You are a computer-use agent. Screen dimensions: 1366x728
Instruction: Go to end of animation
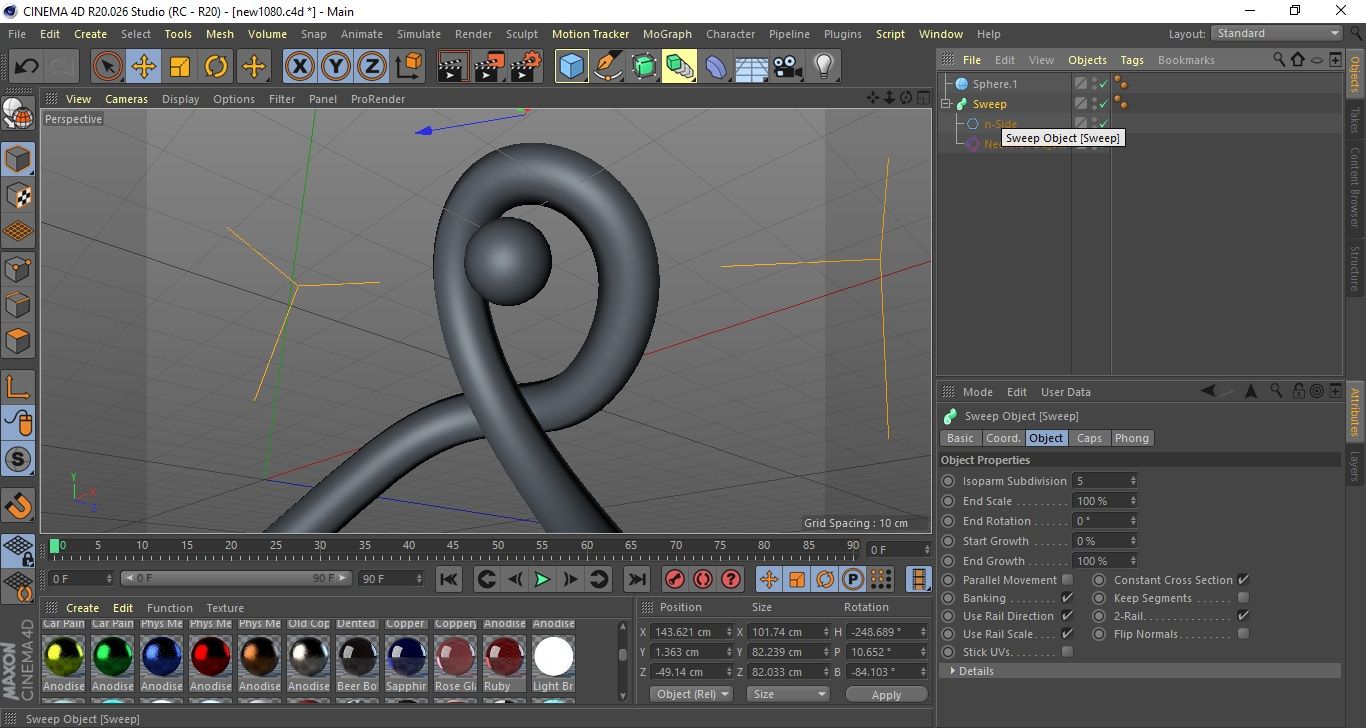pyautogui.click(x=636, y=579)
